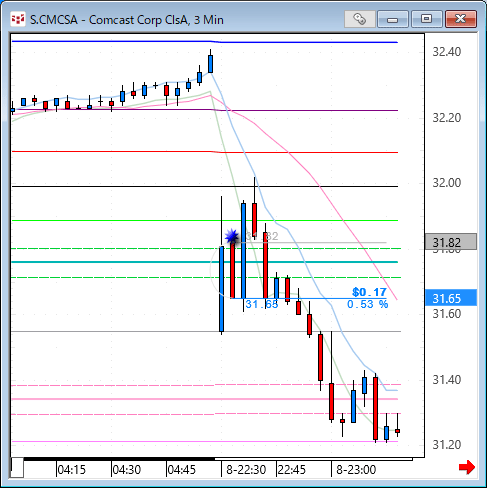Screen dimensions: 487x488
Task: Click the 04:15 time axis label
Action: coord(72,470)
